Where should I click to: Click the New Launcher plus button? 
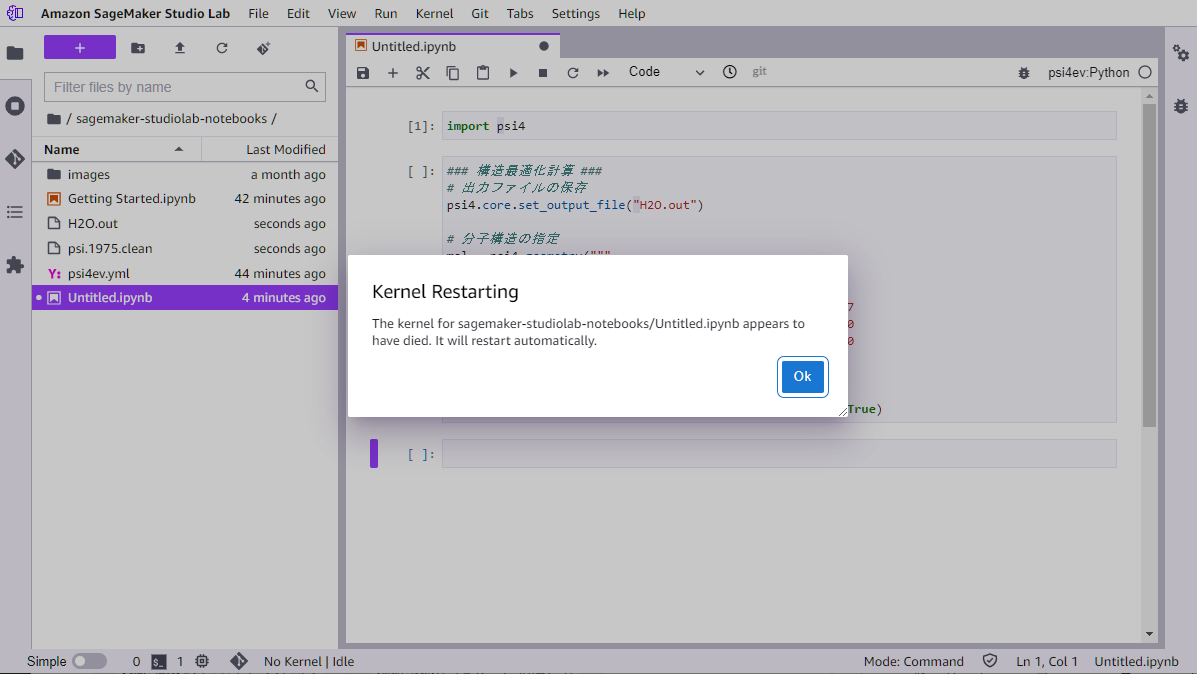(x=80, y=47)
